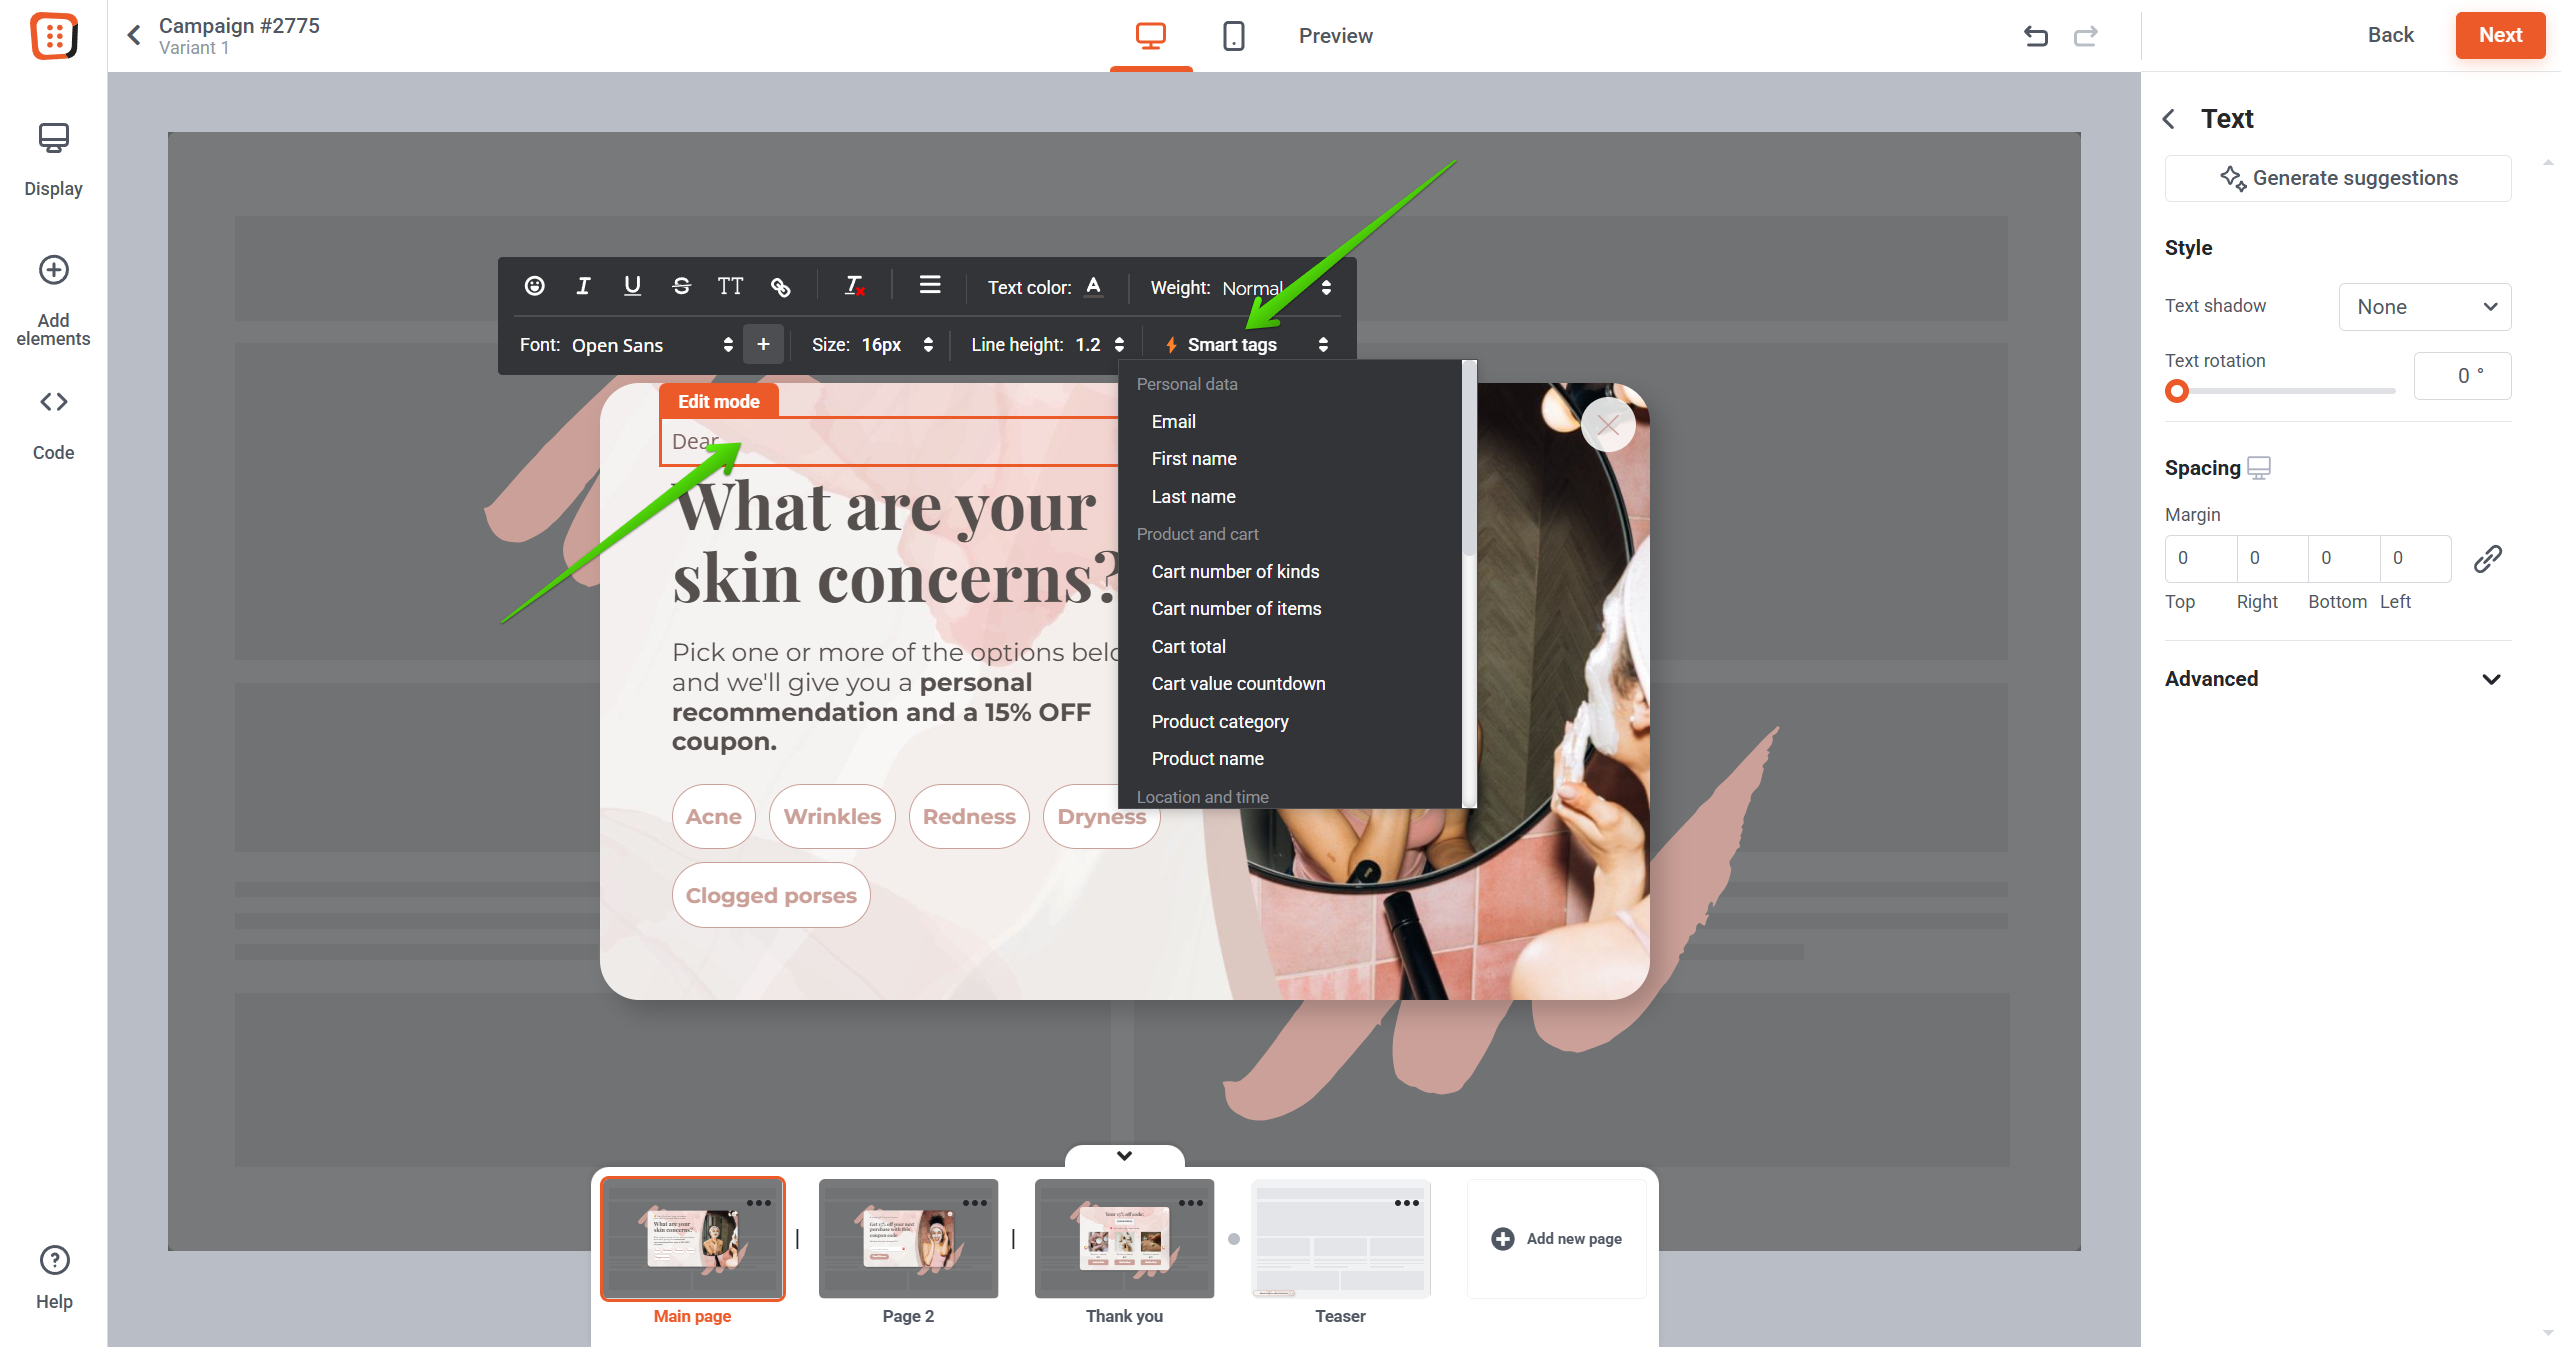The height and width of the screenshot is (1347, 2561).
Task: Select the Teaser page thumbnail
Action: pyautogui.click(x=1340, y=1239)
